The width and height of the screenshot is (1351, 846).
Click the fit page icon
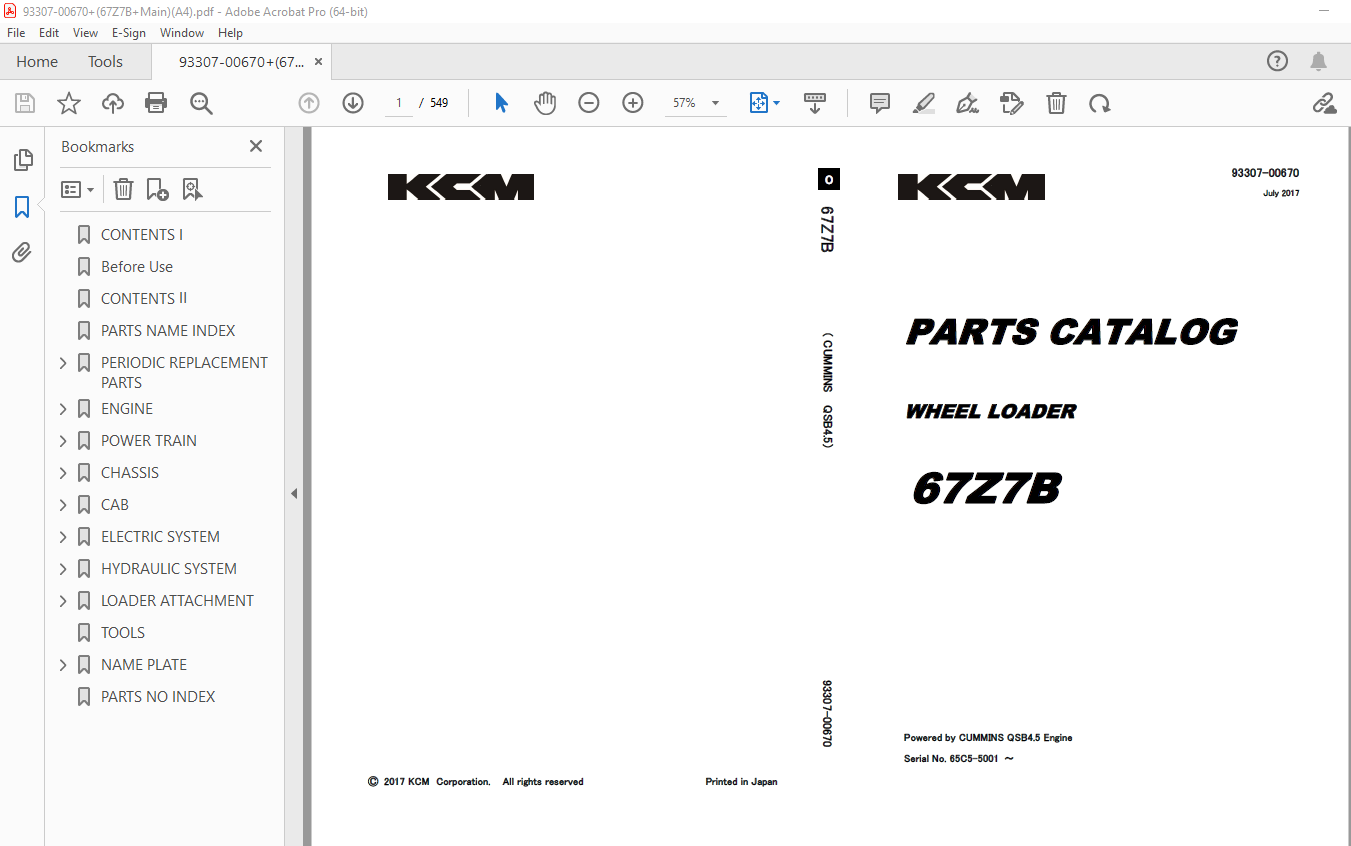click(x=758, y=103)
